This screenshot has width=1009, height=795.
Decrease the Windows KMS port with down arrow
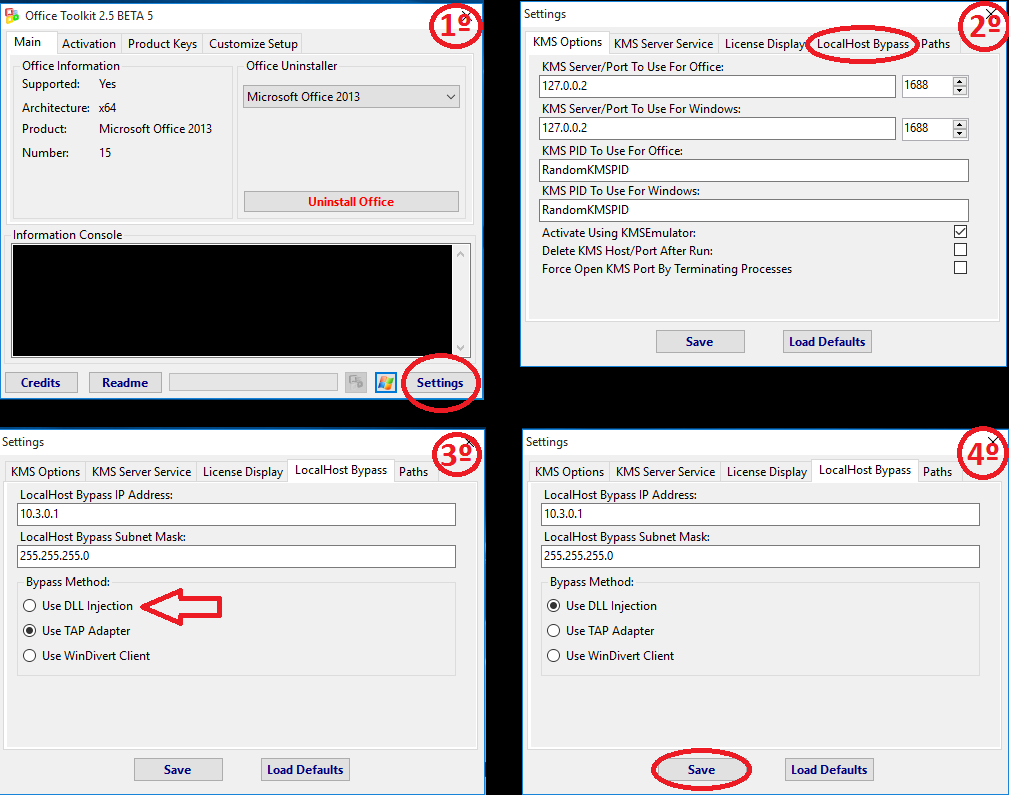pyautogui.click(x=960, y=133)
